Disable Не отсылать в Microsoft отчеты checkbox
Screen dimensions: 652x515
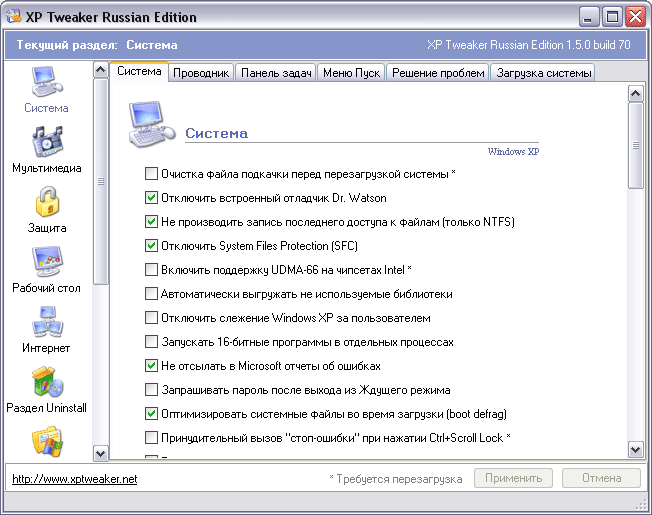(x=152, y=366)
